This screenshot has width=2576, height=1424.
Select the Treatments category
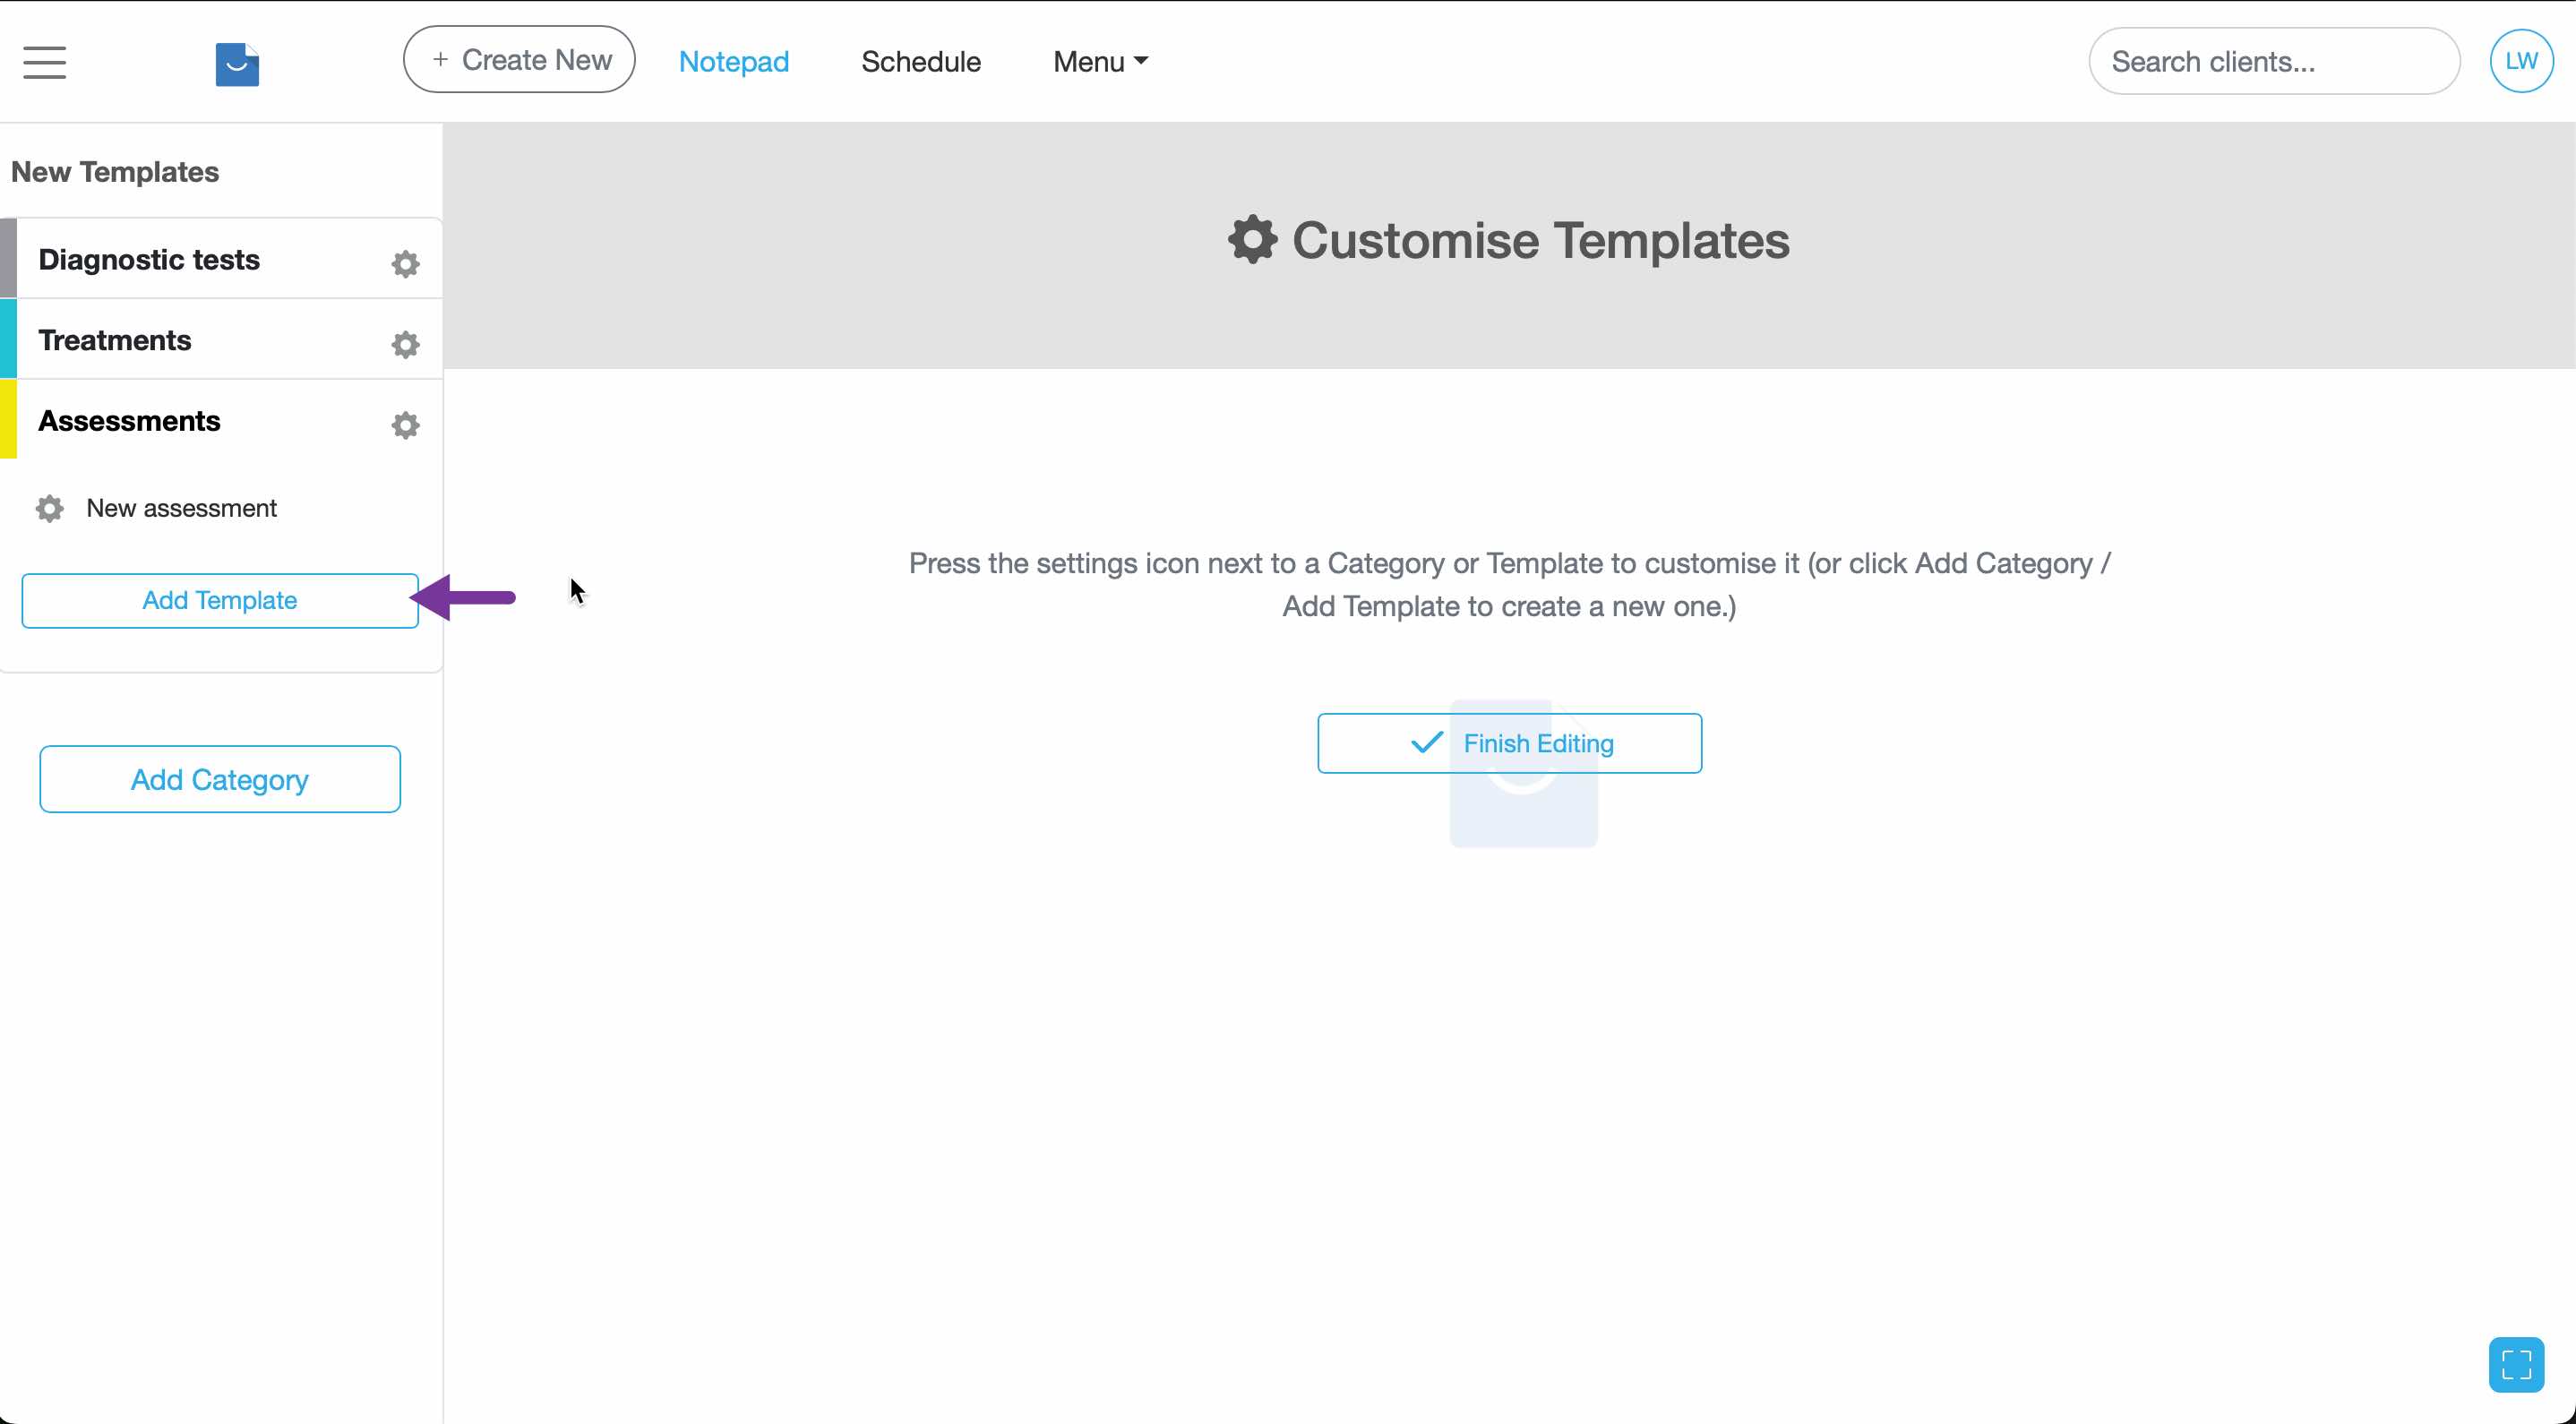pos(115,340)
